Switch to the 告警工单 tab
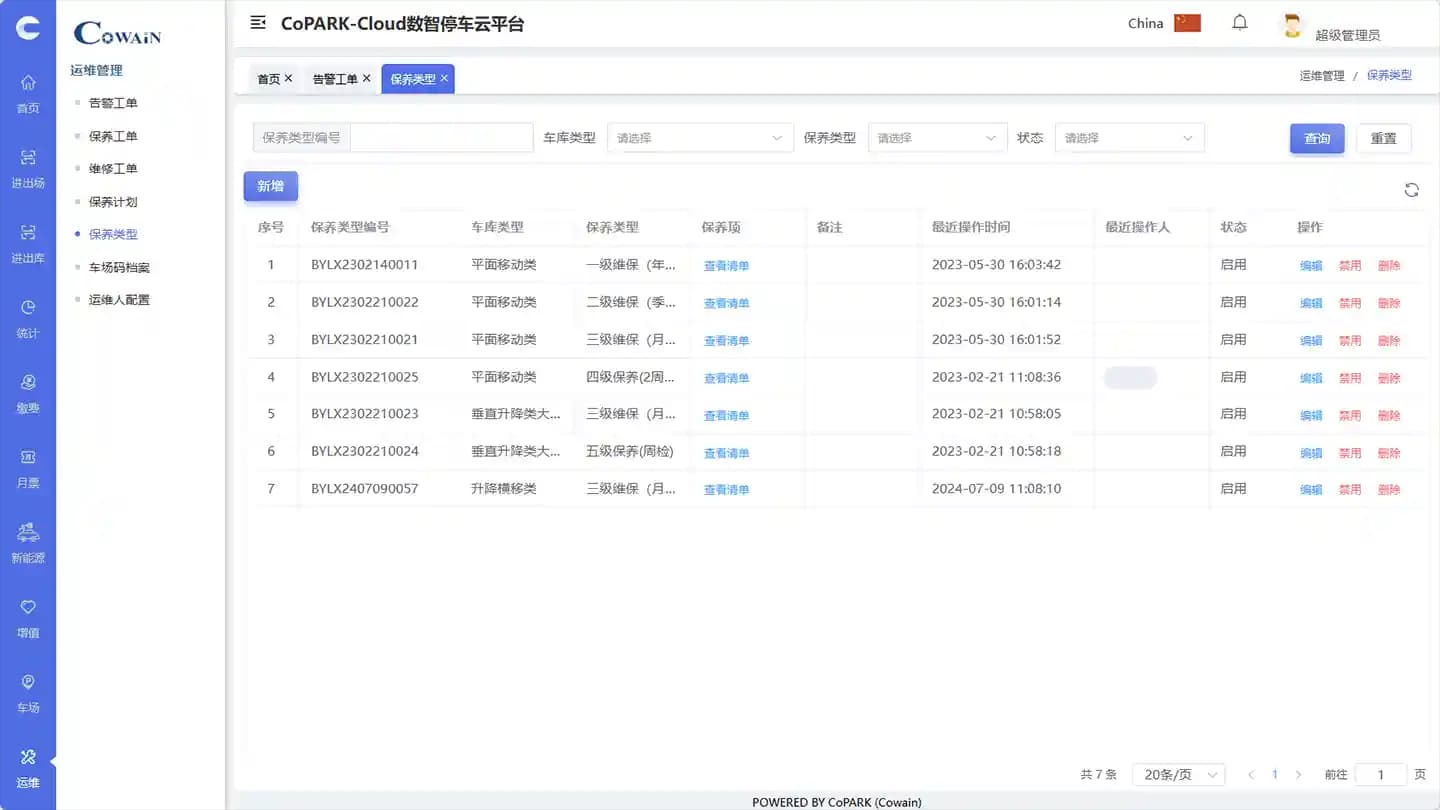1440x810 pixels. pyautogui.click(x=334, y=79)
